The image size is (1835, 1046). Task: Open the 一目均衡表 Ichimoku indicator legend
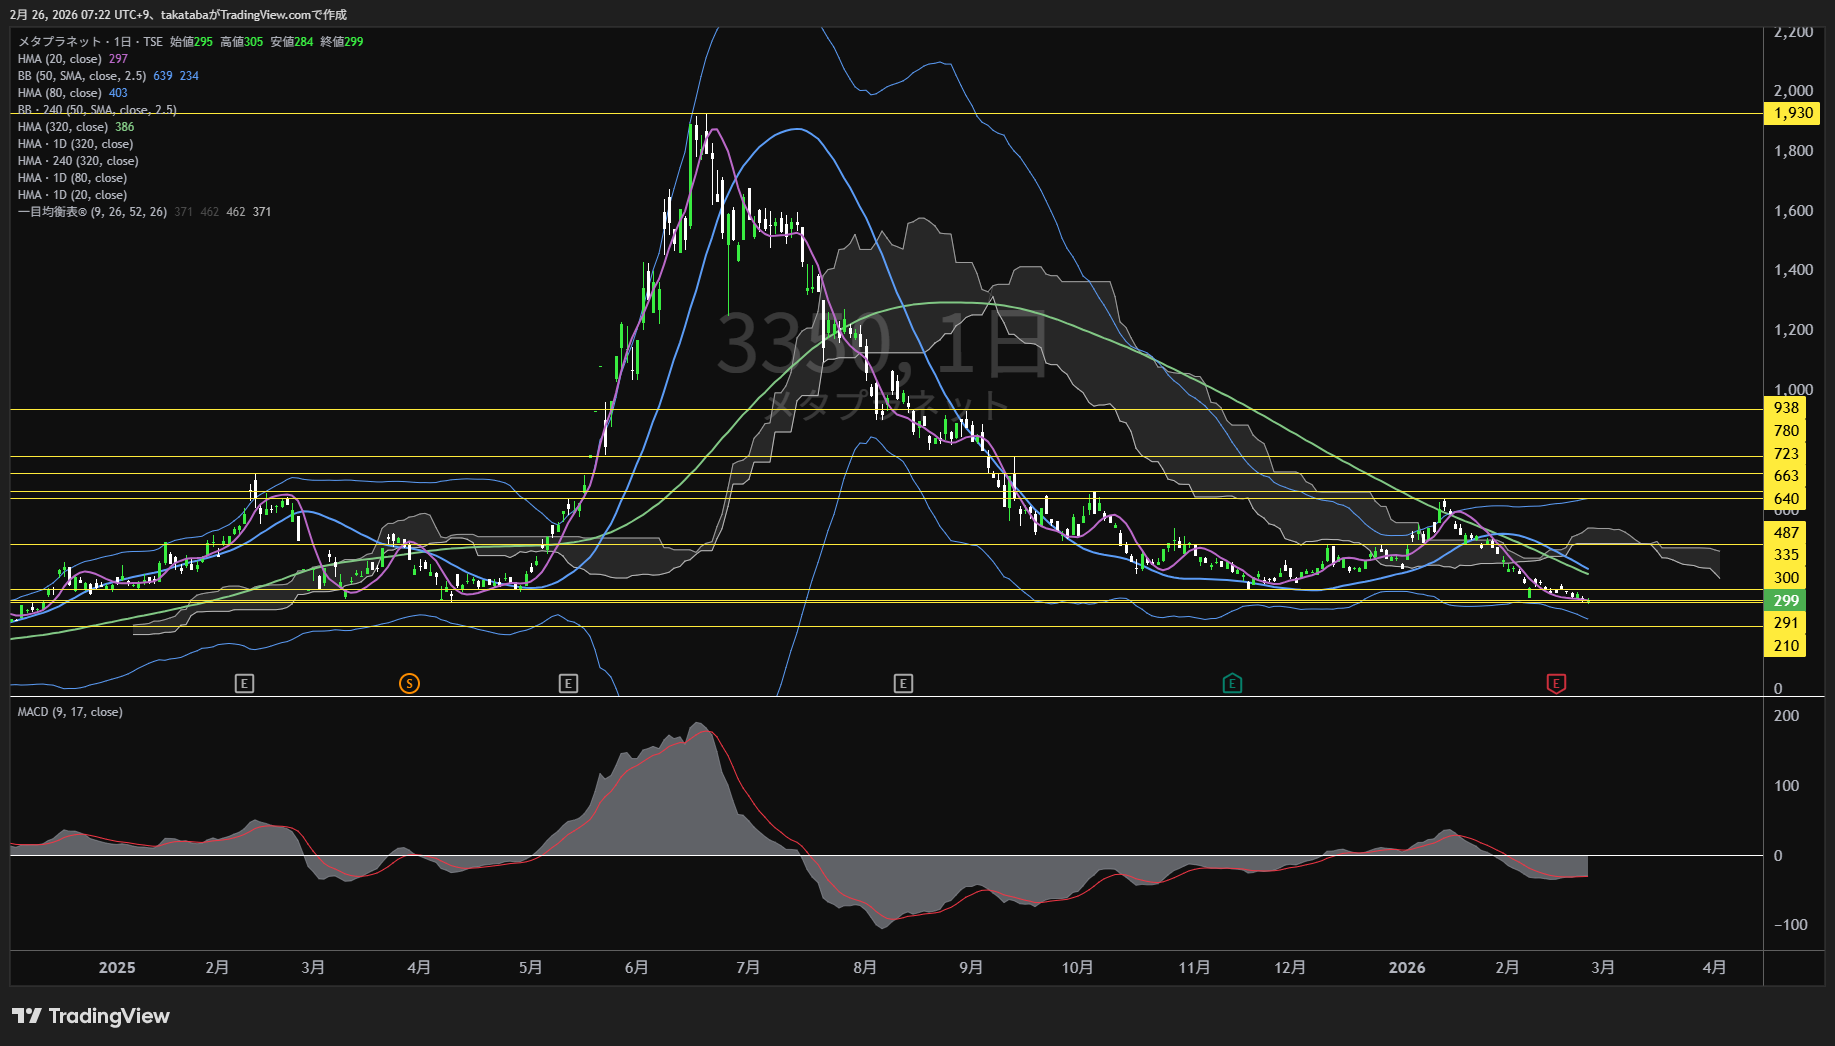(92, 212)
